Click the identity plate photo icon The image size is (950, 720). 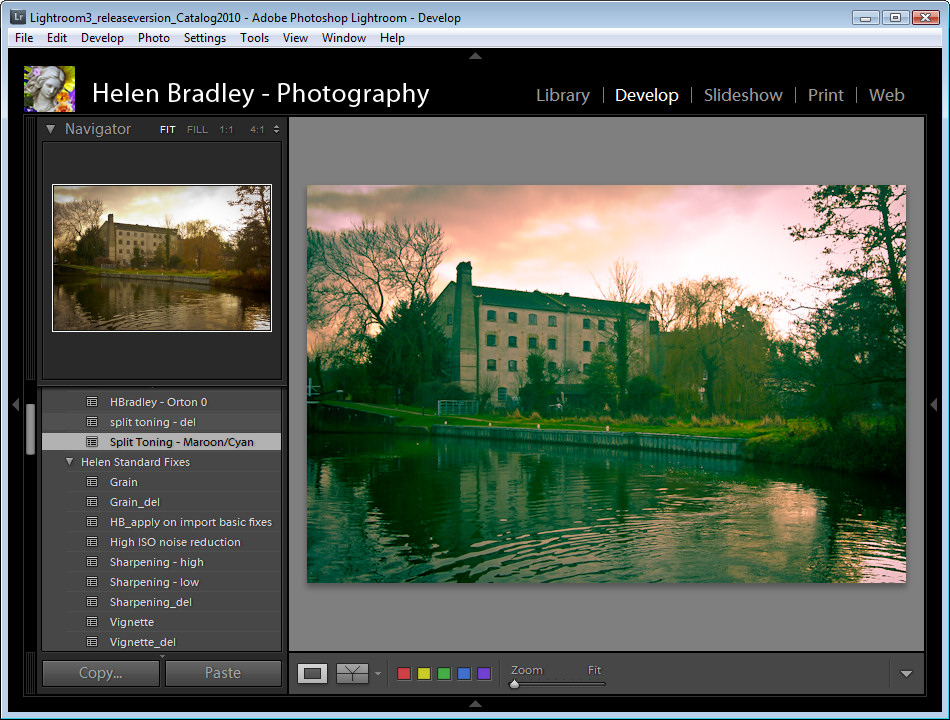[x=49, y=89]
